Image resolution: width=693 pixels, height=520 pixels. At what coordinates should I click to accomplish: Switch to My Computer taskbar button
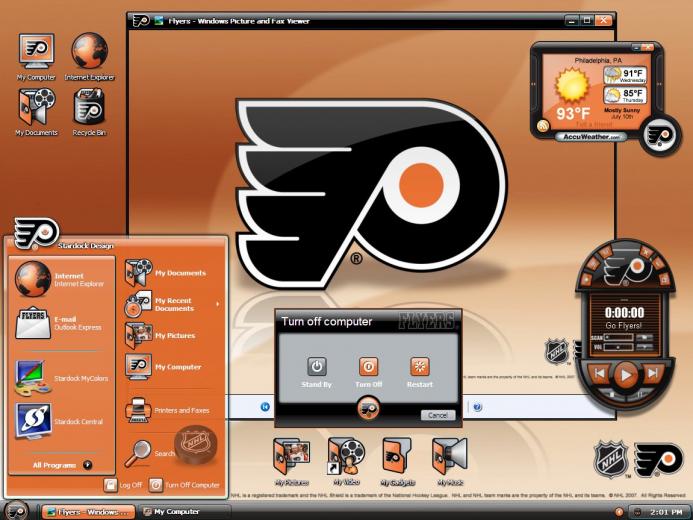point(185,512)
